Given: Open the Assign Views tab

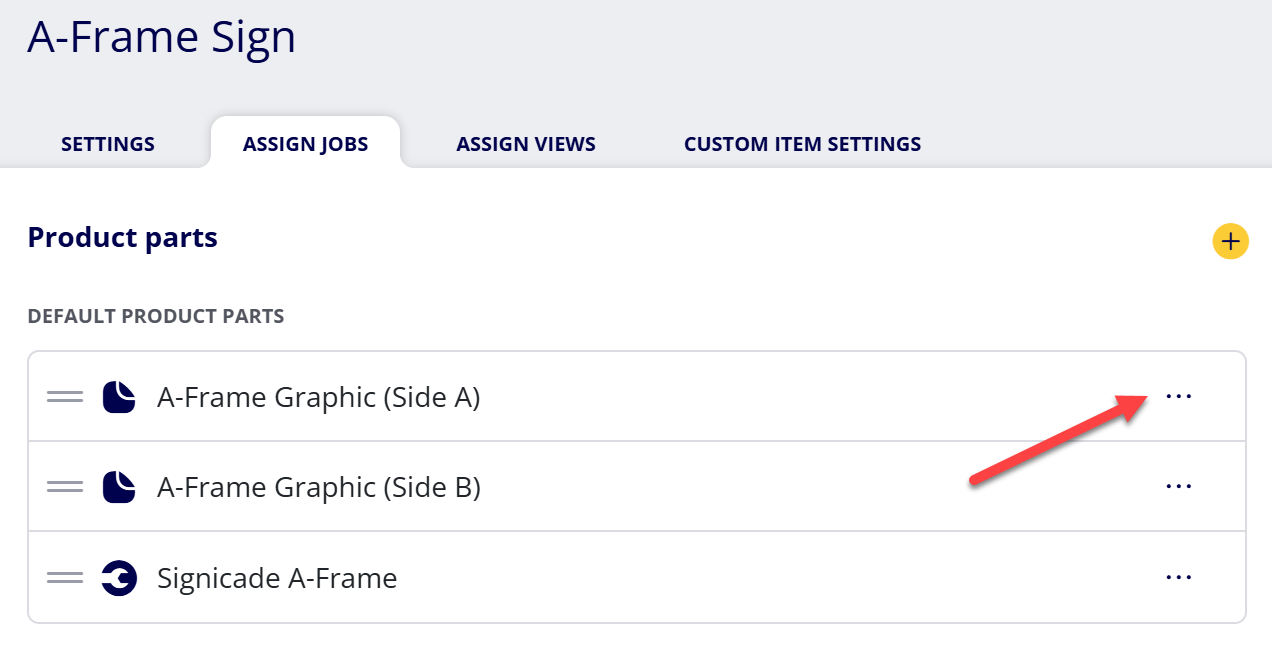Looking at the screenshot, I should click(x=526, y=144).
